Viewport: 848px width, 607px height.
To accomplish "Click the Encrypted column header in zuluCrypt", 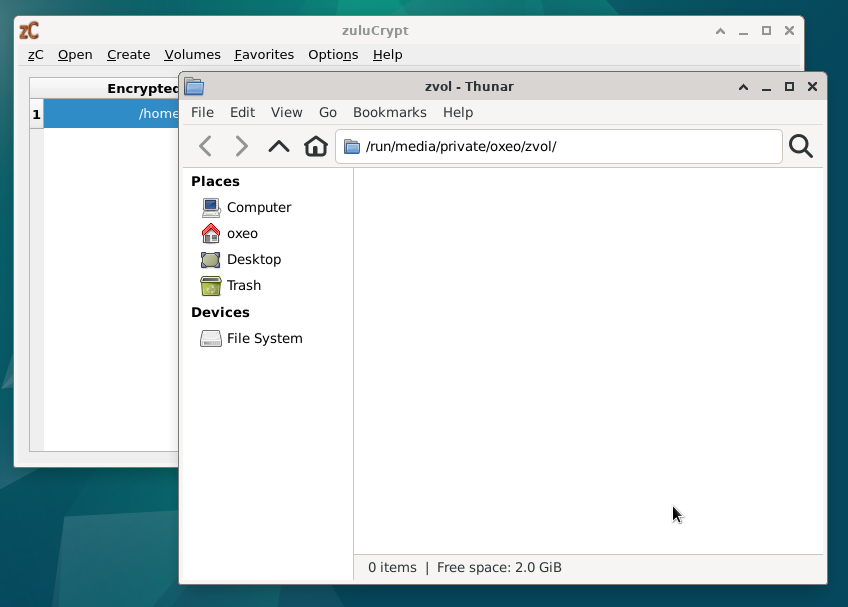I will pos(104,88).
